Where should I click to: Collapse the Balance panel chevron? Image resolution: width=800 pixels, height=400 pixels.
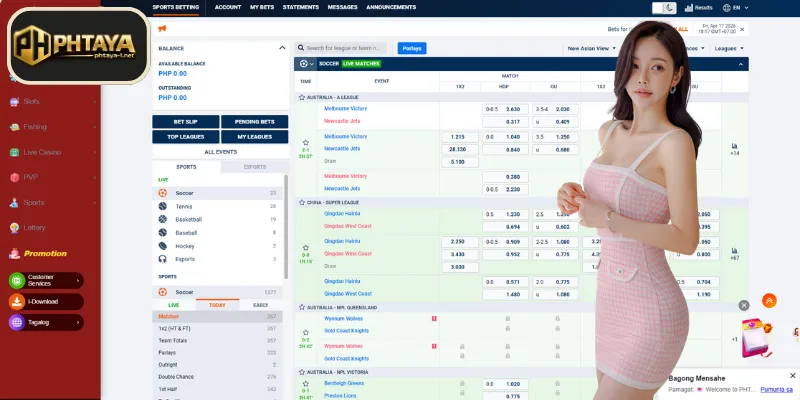(282, 48)
